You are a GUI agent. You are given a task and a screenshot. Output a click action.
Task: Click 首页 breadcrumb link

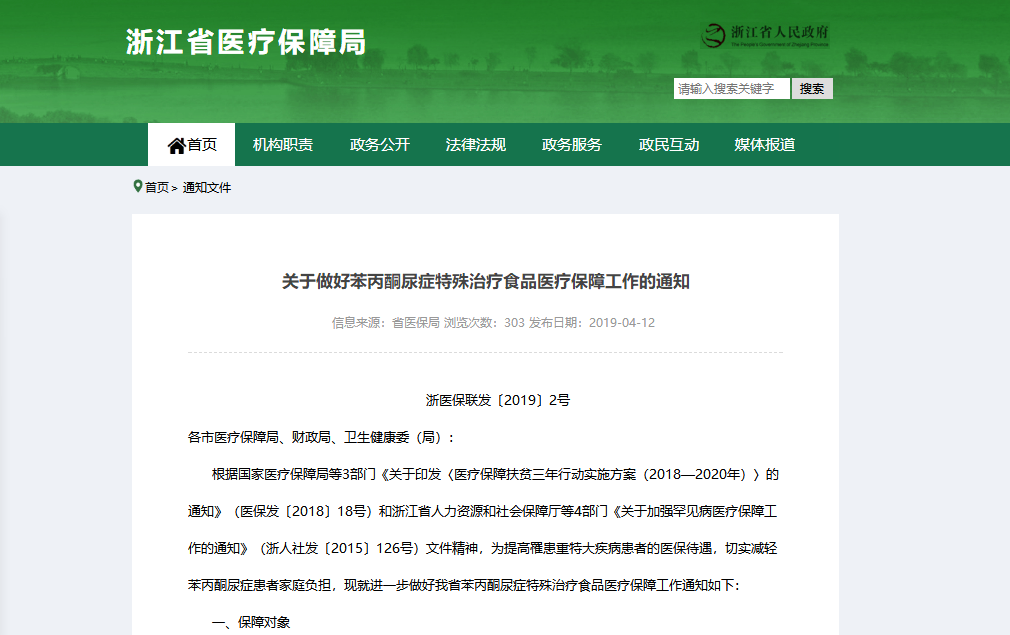157,187
